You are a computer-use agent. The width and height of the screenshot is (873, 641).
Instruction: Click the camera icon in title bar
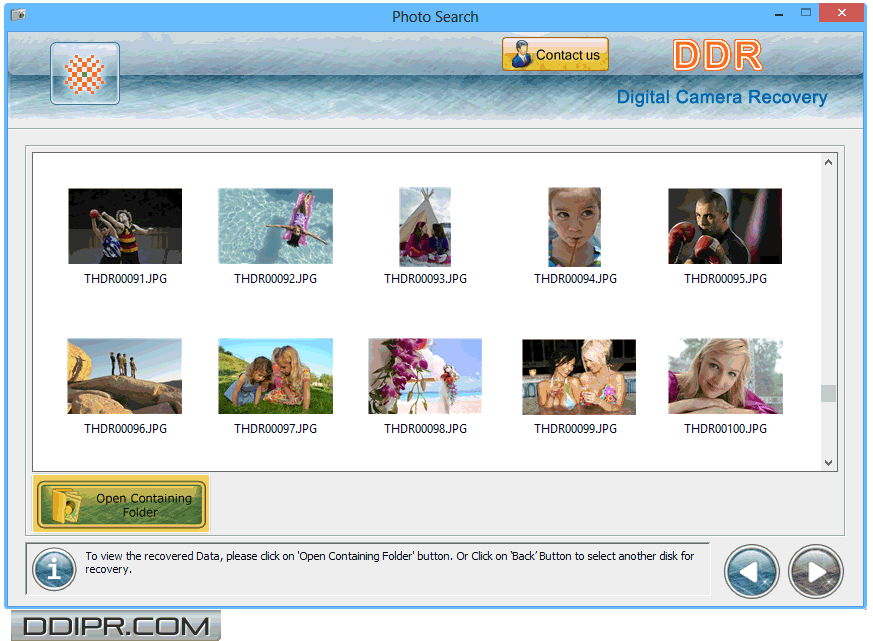pyautogui.click(x=18, y=16)
